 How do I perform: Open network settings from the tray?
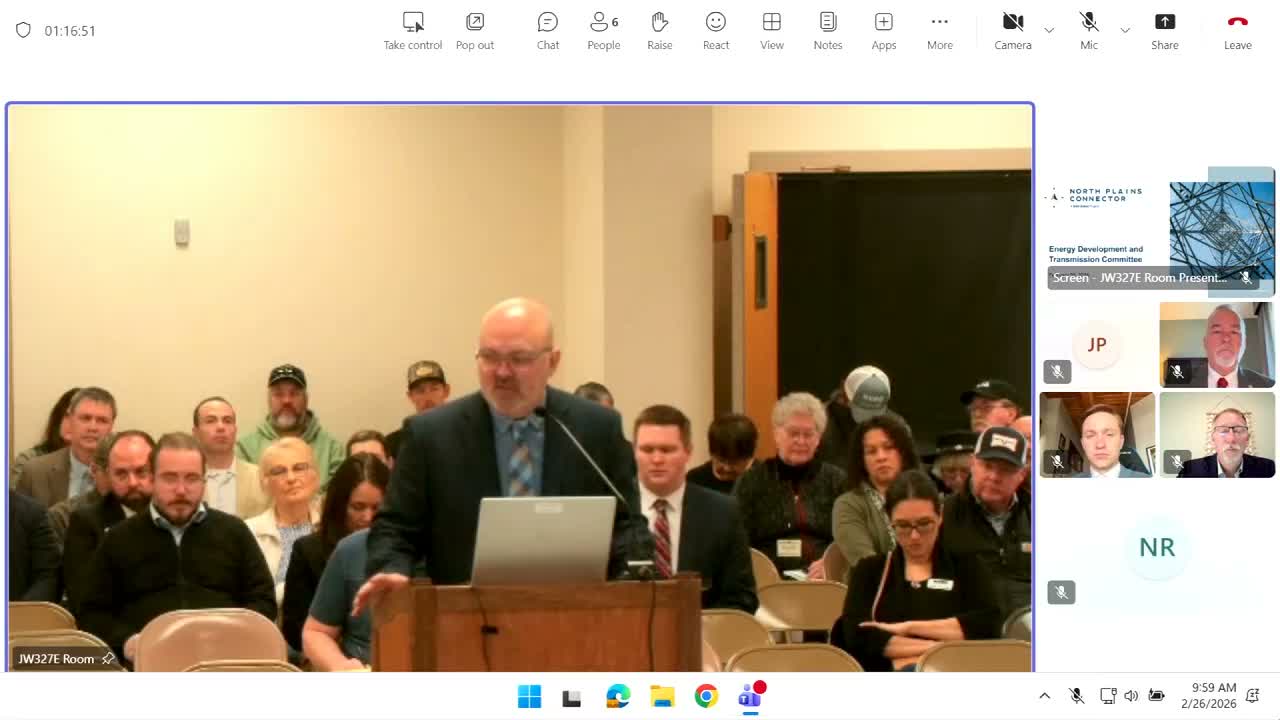pos(1108,696)
